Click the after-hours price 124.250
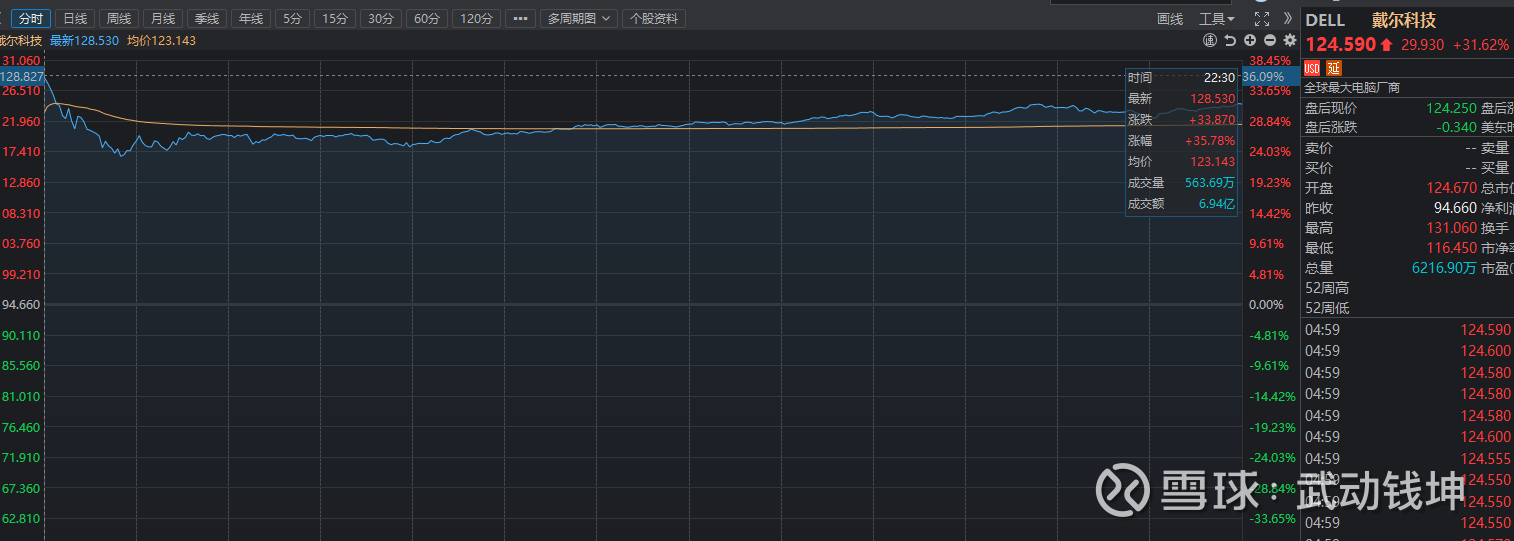Image resolution: width=1514 pixels, height=541 pixels. click(x=1451, y=108)
